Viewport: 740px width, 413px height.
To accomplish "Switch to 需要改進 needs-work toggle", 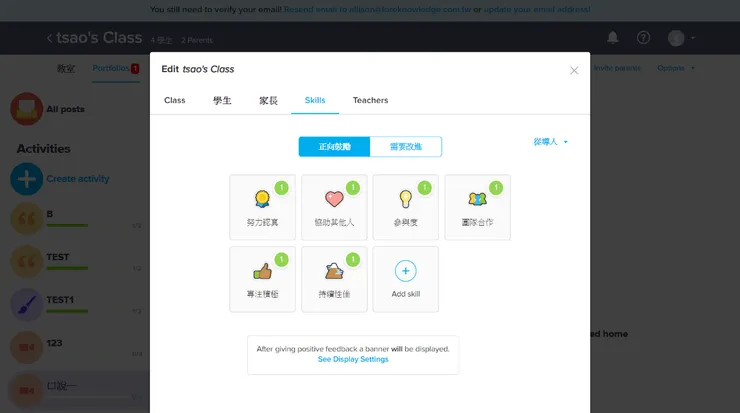I will (x=406, y=147).
